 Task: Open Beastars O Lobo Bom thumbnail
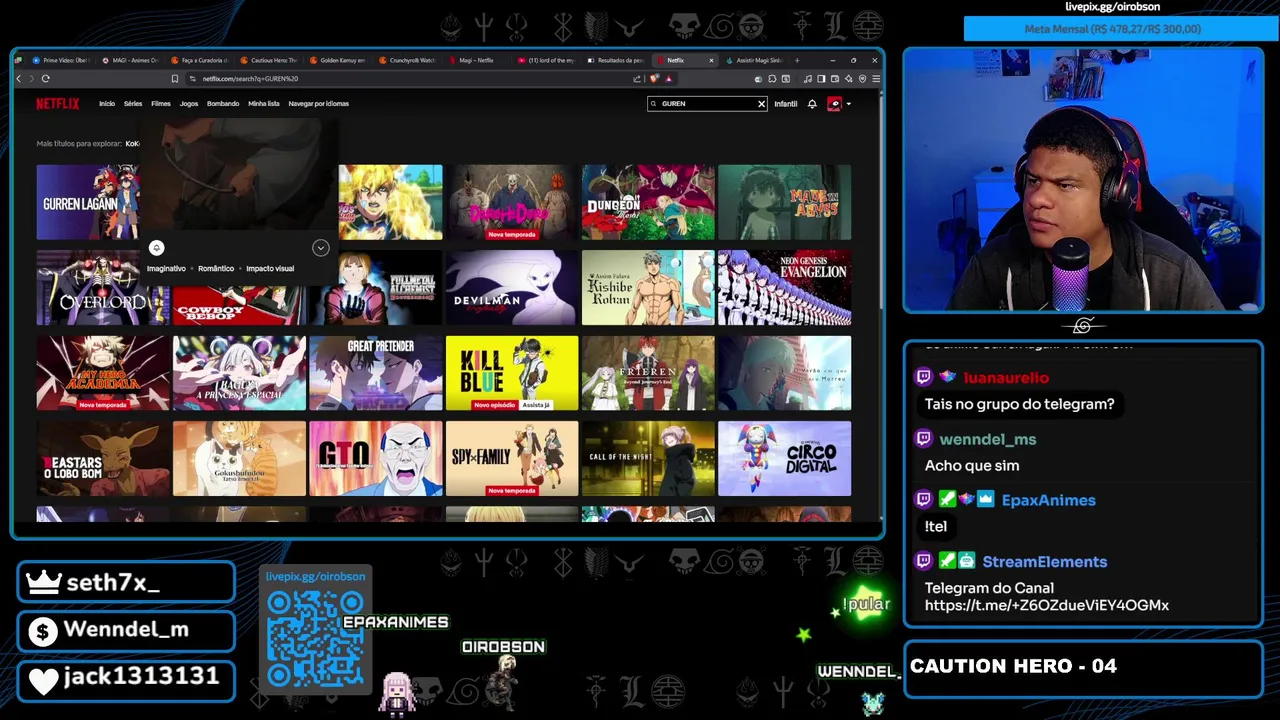(102, 459)
